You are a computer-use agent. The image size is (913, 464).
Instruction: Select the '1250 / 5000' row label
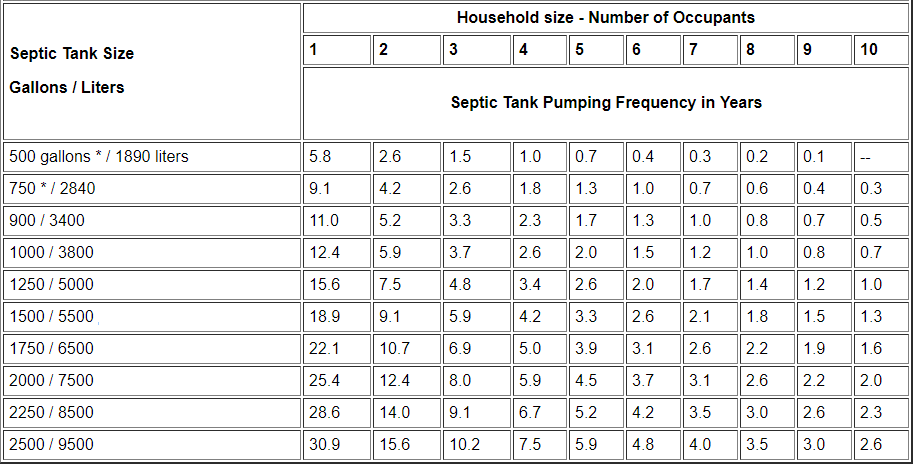pyautogui.click(x=51, y=284)
